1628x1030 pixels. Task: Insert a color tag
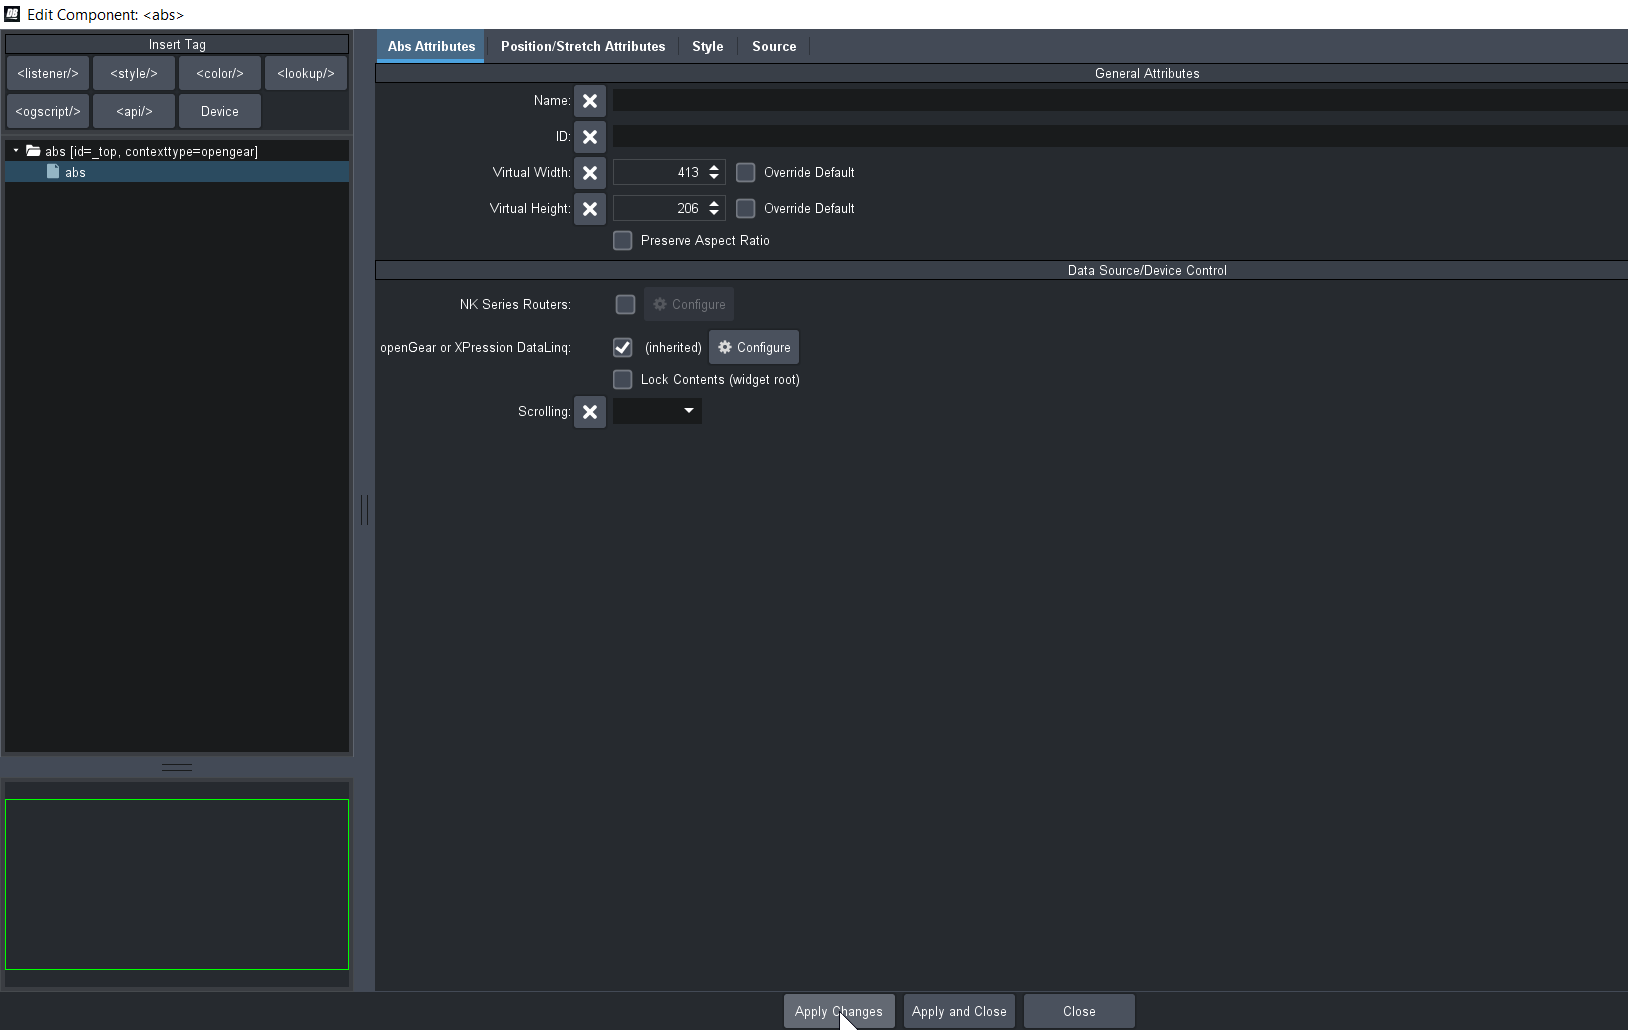[220, 74]
